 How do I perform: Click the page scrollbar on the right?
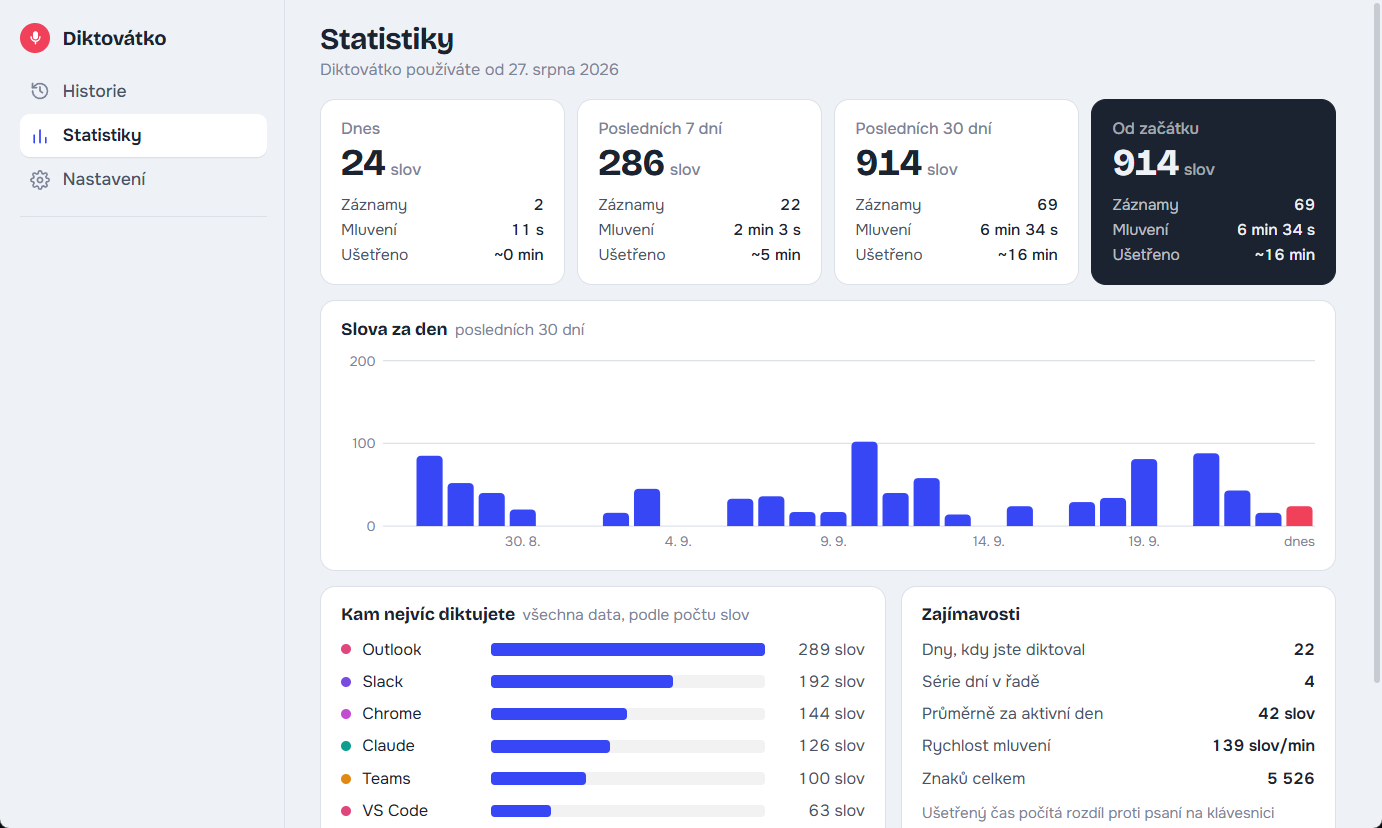1376,342
